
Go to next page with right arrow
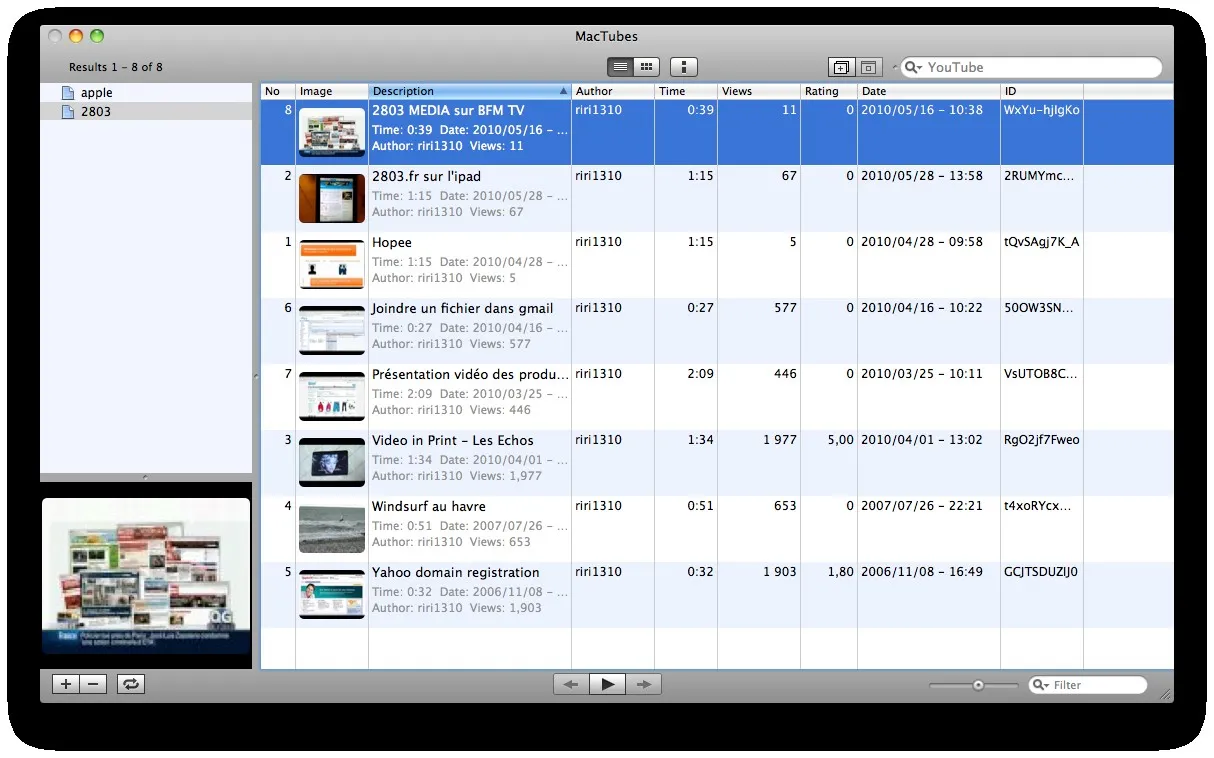coord(643,684)
